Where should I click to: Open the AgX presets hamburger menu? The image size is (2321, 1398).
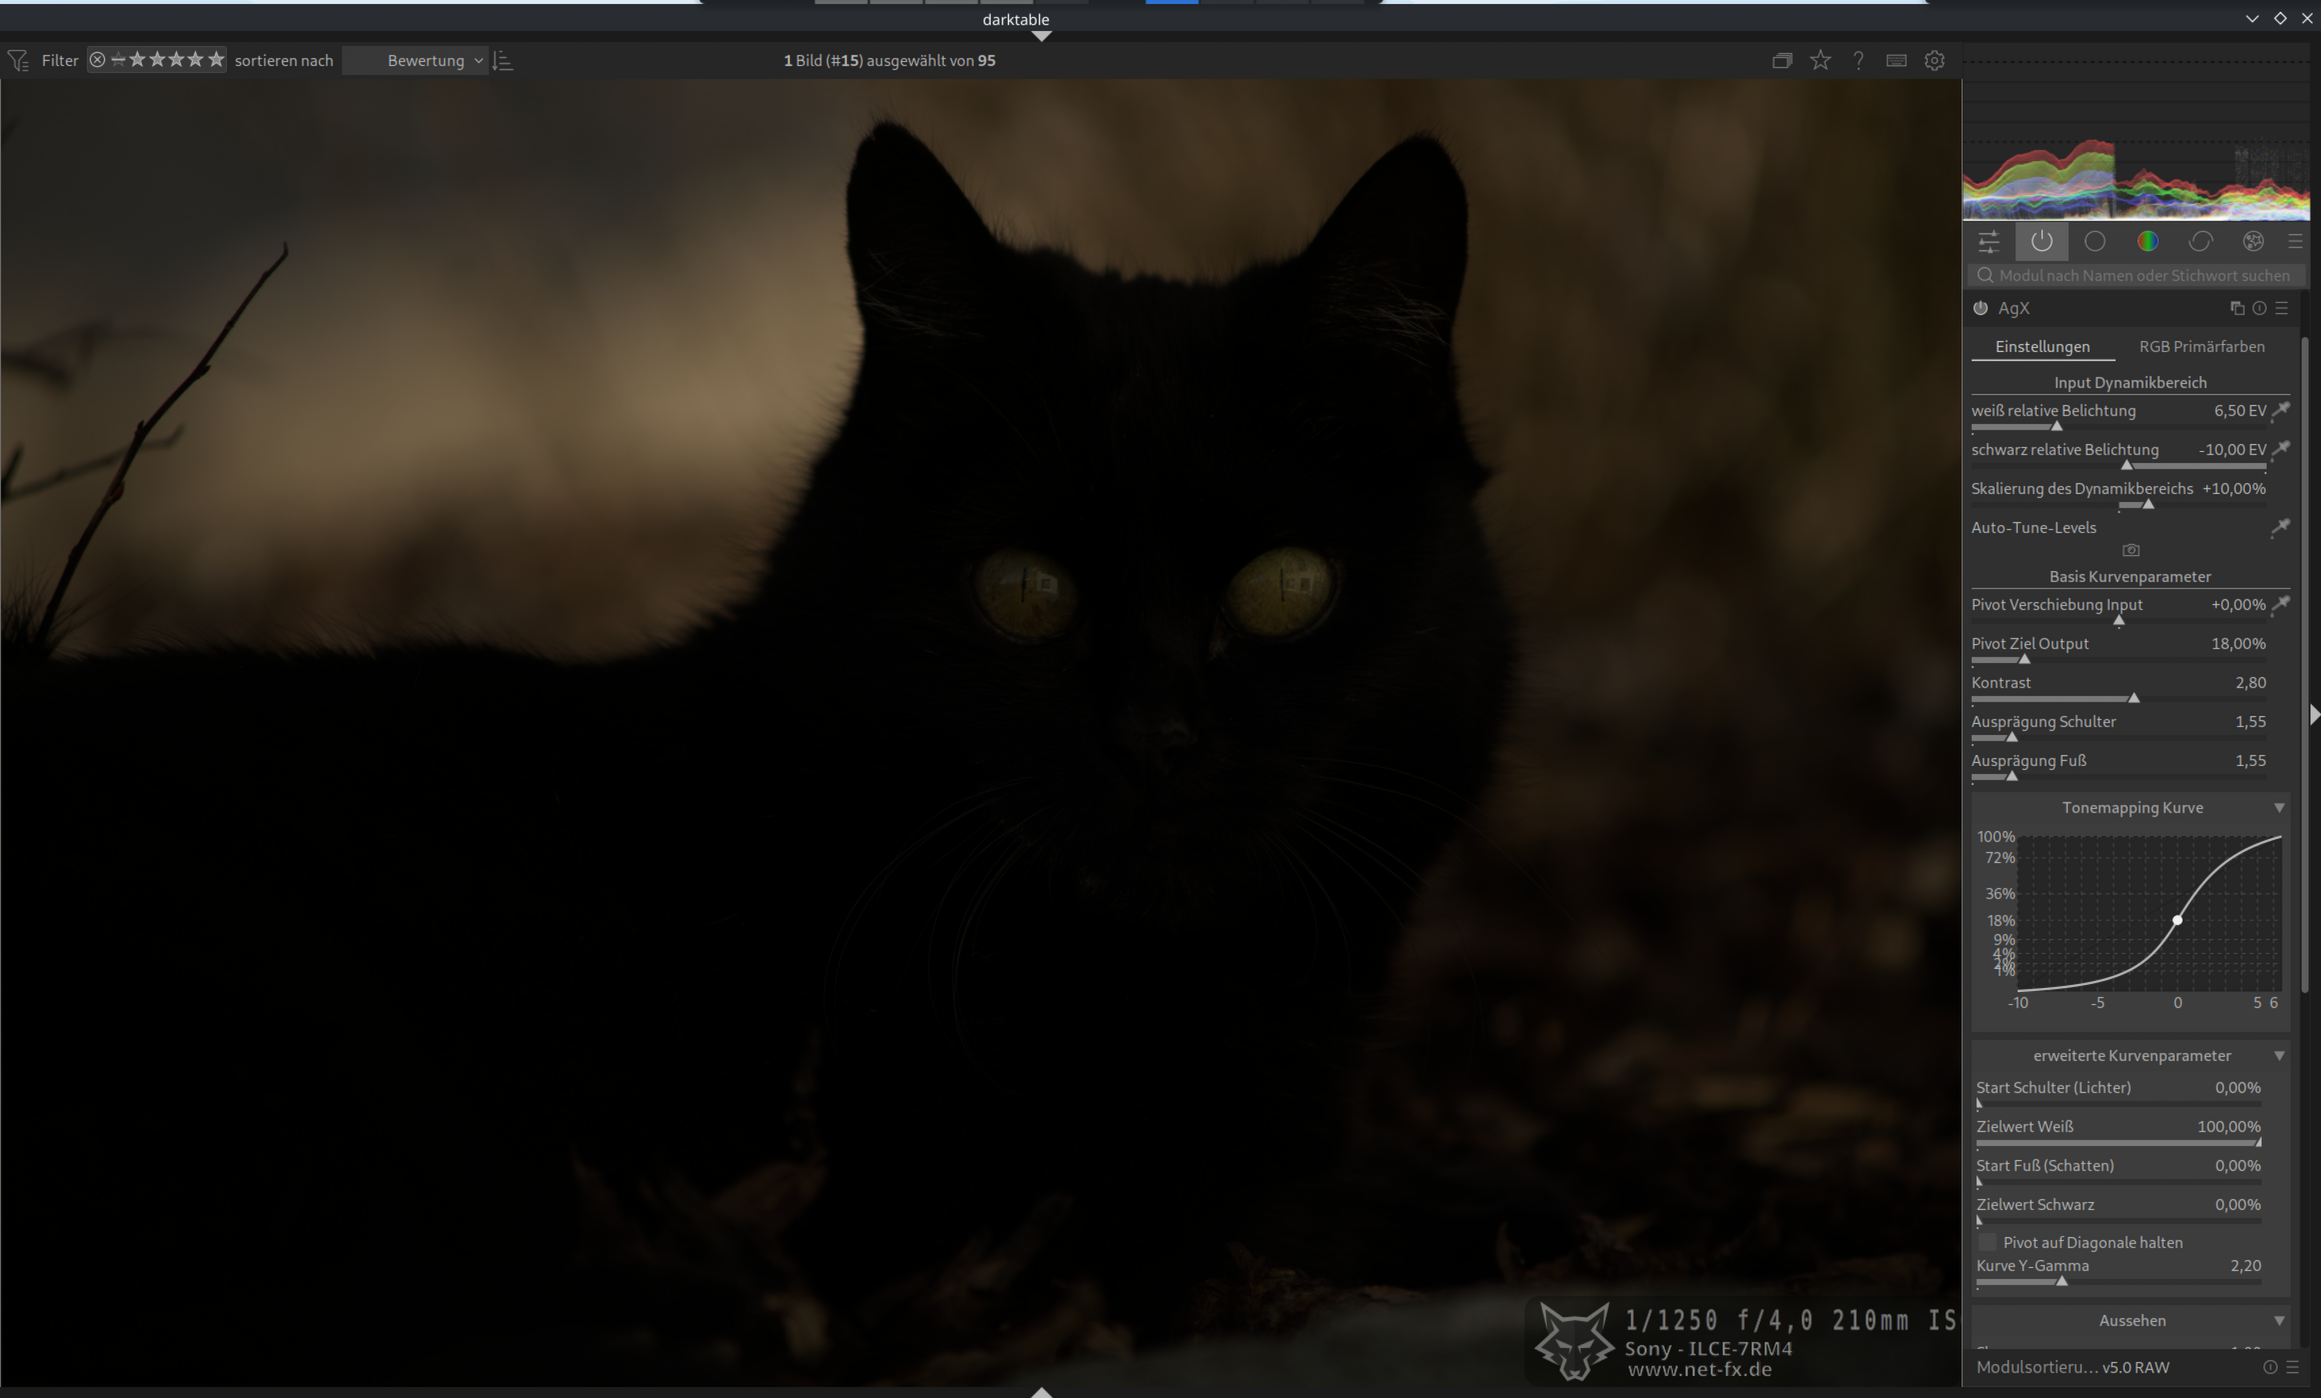[2282, 308]
